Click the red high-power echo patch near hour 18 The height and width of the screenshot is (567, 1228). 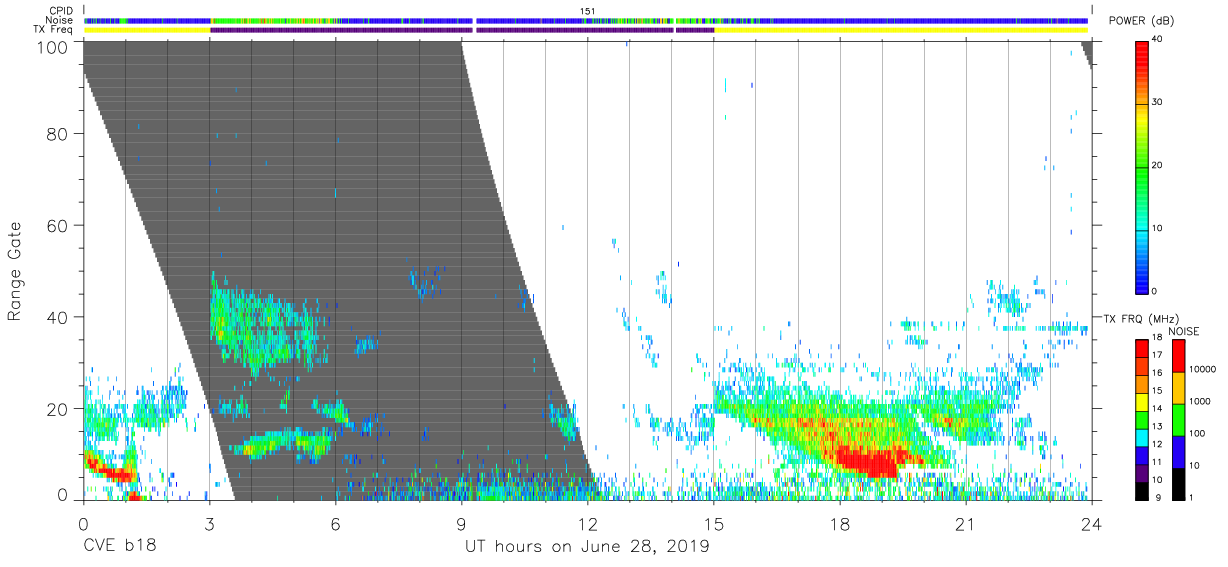tap(870, 461)
